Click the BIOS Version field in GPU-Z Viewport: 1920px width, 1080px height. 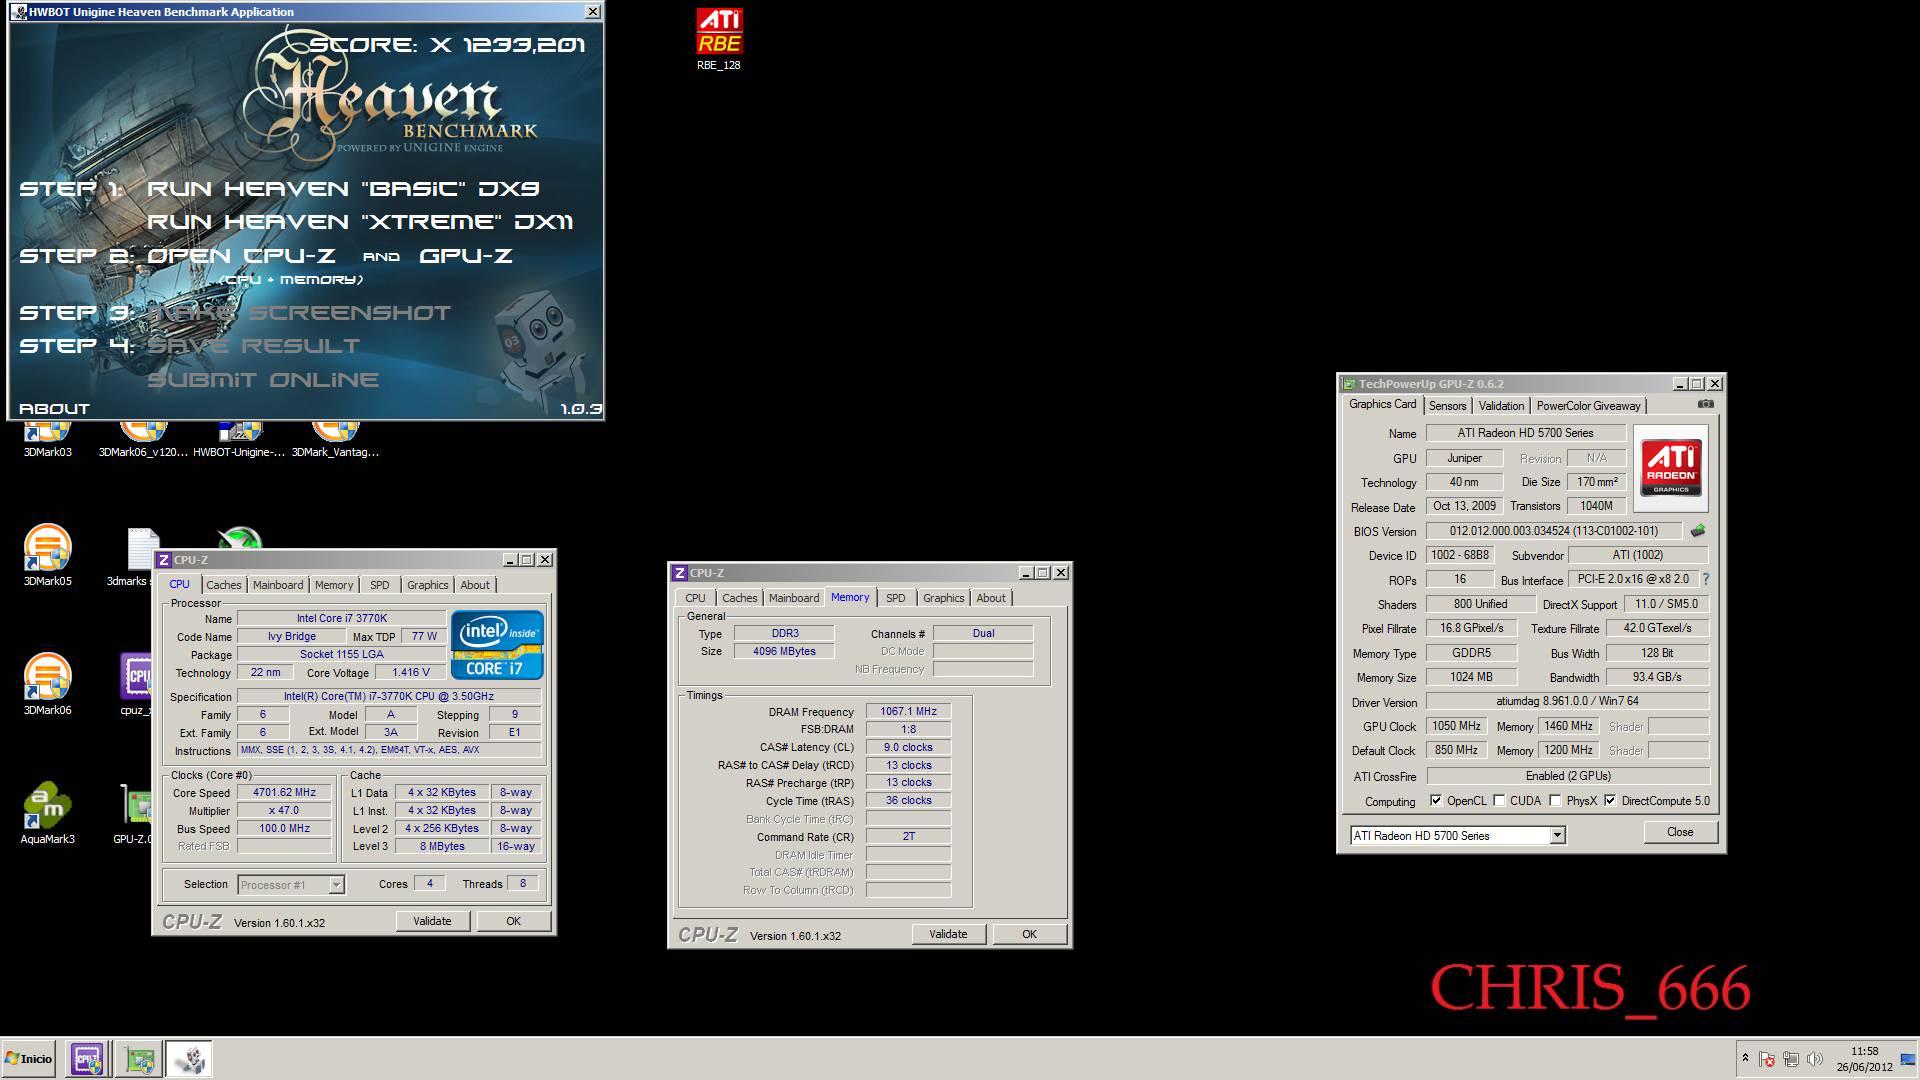1553,531
